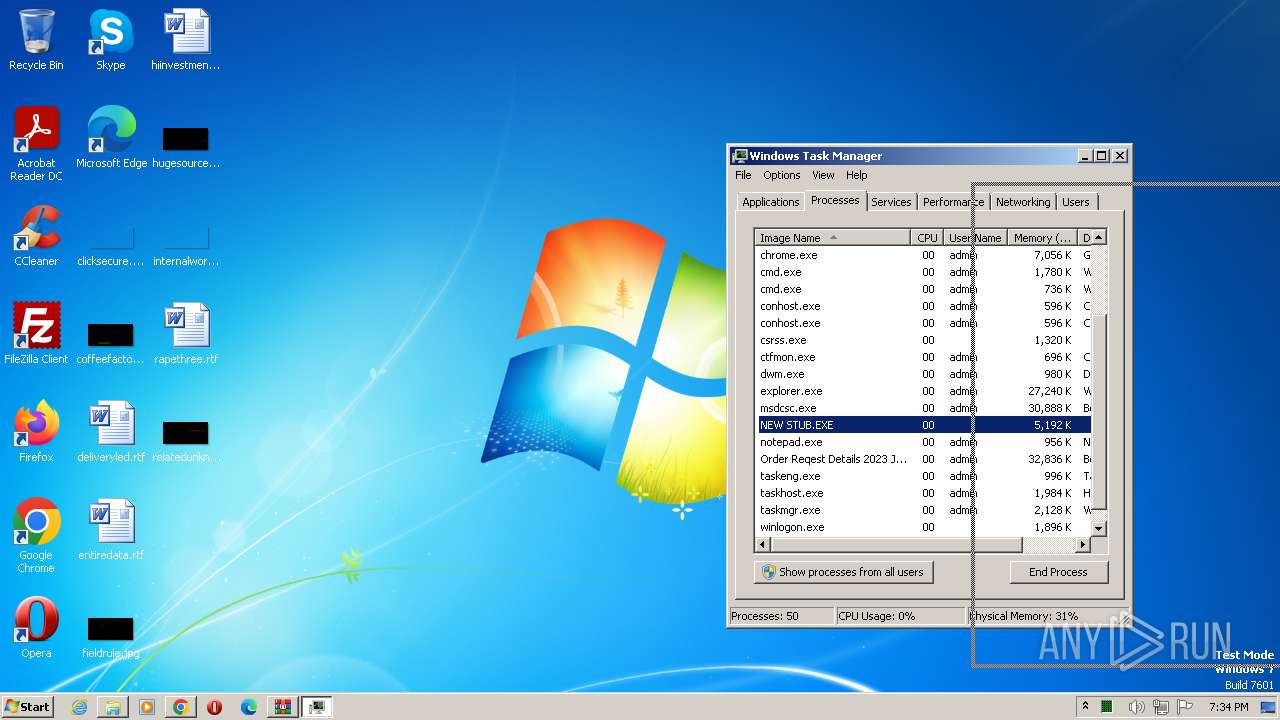Image resolution: width=1280 pixels, height=720 pixels.
Task: Open the Recycle Bin desktop icon
Action: [36, 40]
